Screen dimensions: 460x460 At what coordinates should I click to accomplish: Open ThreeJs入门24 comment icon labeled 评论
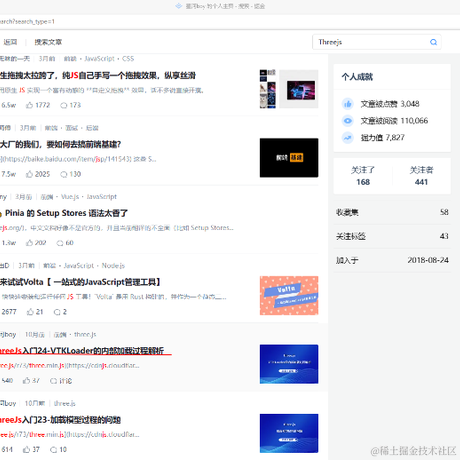(53, 381)
